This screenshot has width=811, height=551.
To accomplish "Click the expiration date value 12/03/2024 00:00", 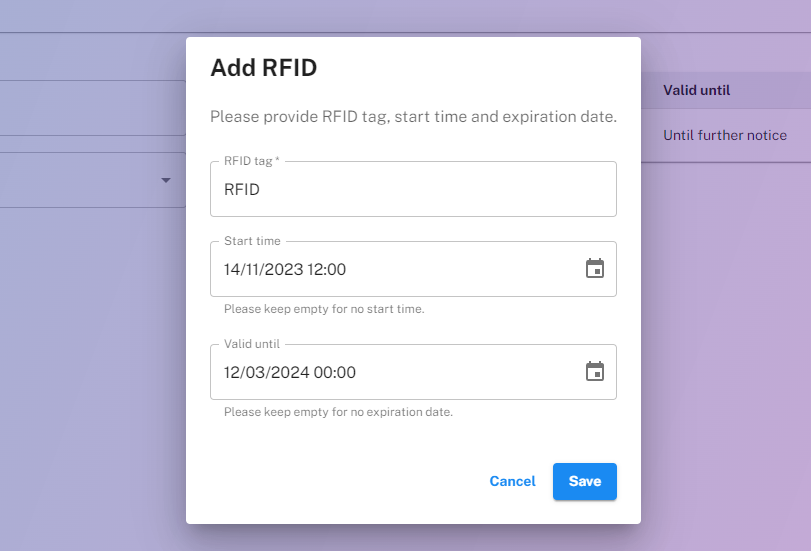I will (x=290, y=372).
